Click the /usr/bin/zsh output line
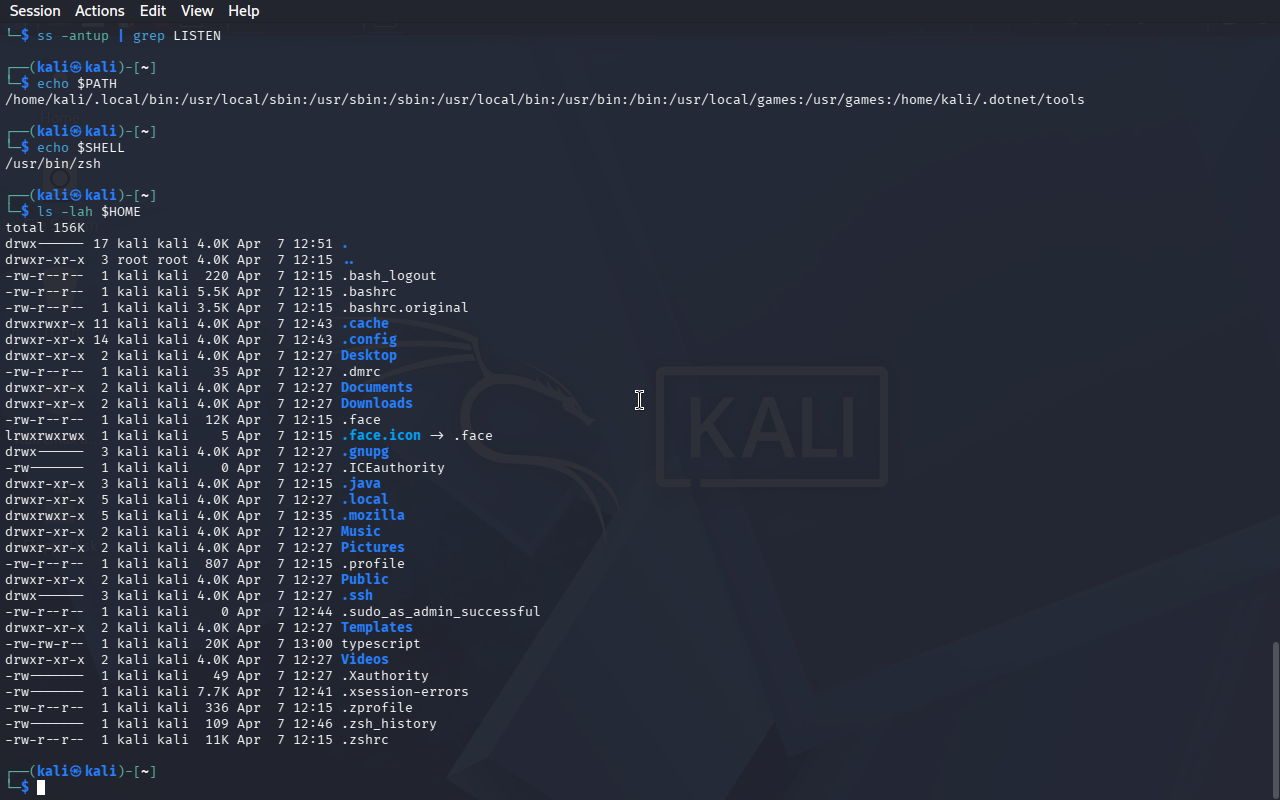1280x800 pixels. (53, 163)
